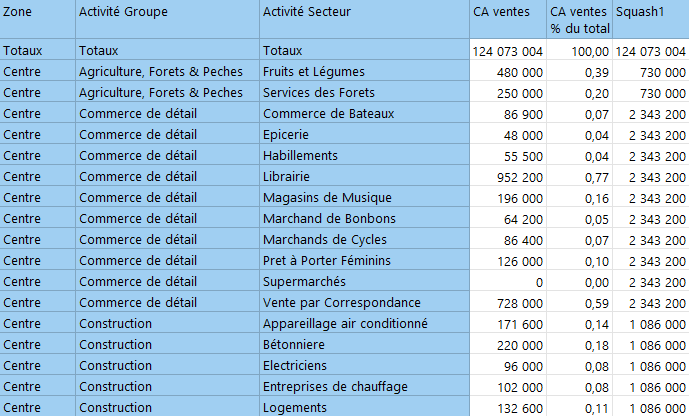Screen dimensions: 689x416
Task: Click the Librairie sector cell
Action: pyautogui.click(x=364, y=177)
